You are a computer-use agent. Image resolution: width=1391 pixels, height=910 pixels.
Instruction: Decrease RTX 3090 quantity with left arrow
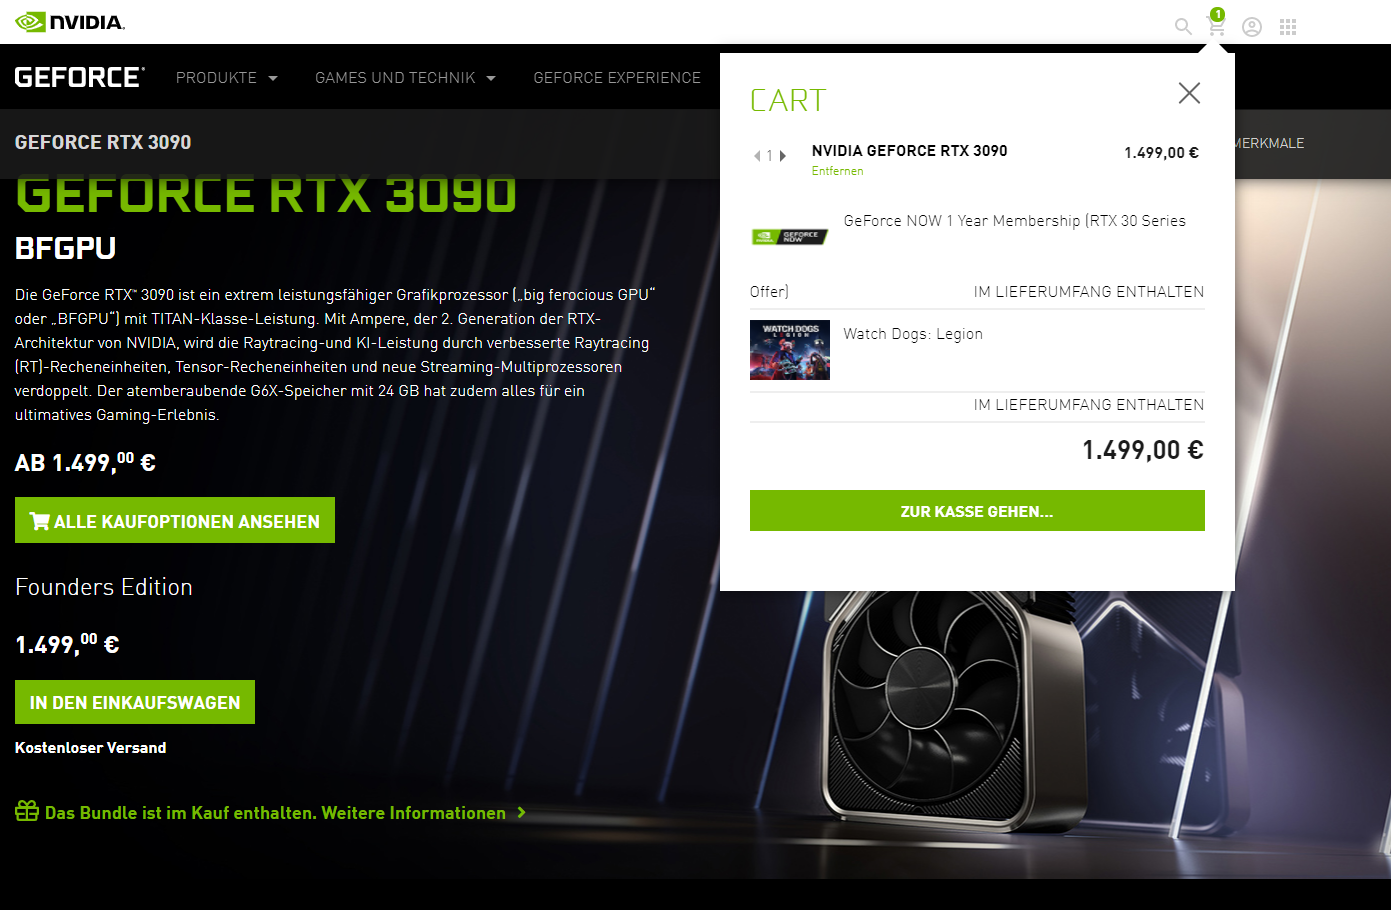coord(758,156)
